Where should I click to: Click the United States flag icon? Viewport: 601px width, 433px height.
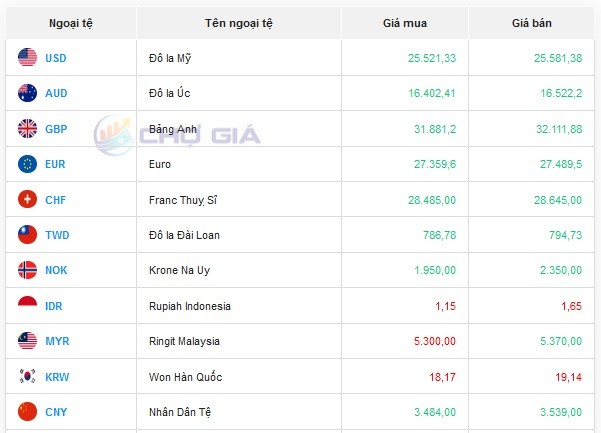pos(28,58)
